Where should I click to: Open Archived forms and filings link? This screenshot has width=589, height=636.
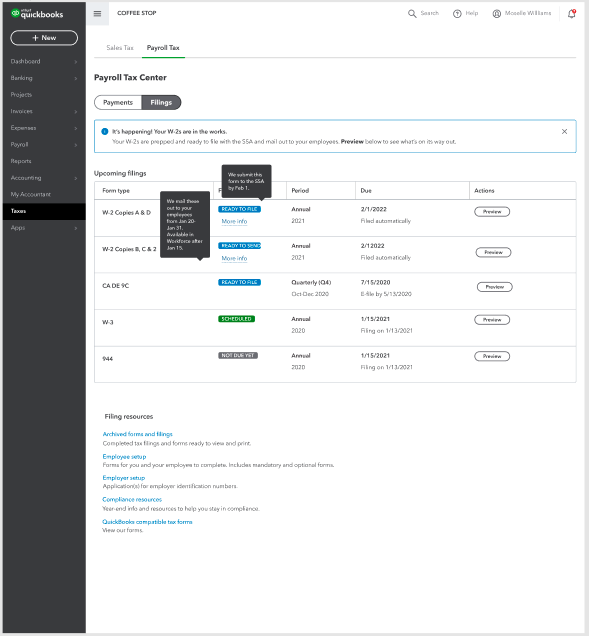click(x=138, y=434)
